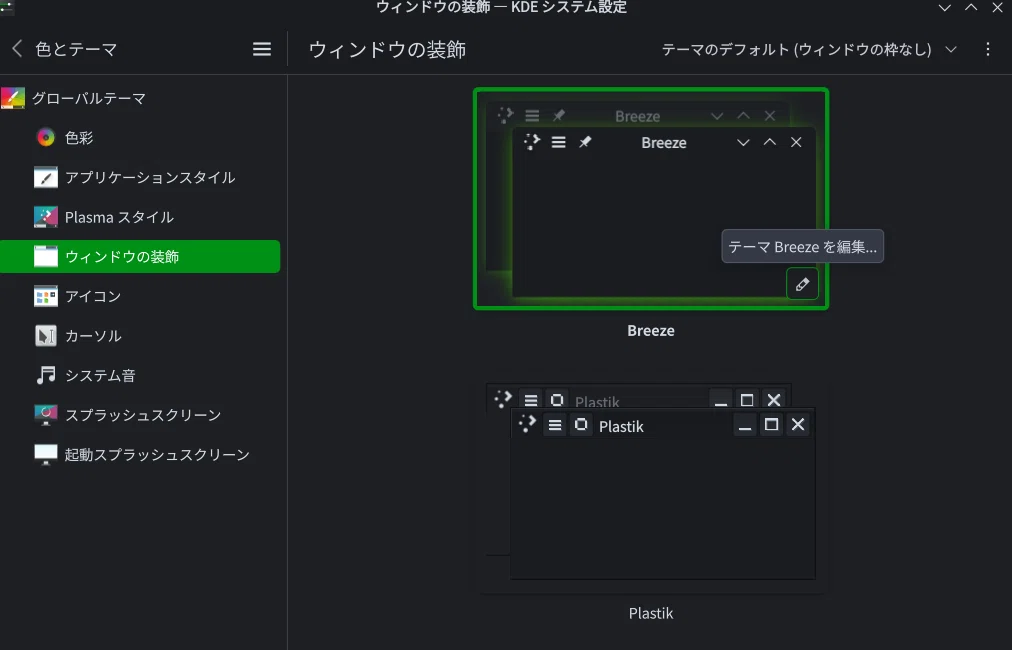Open アプリケーションスタイル page
Screen dimensions: 1012x650
point(140,178)
